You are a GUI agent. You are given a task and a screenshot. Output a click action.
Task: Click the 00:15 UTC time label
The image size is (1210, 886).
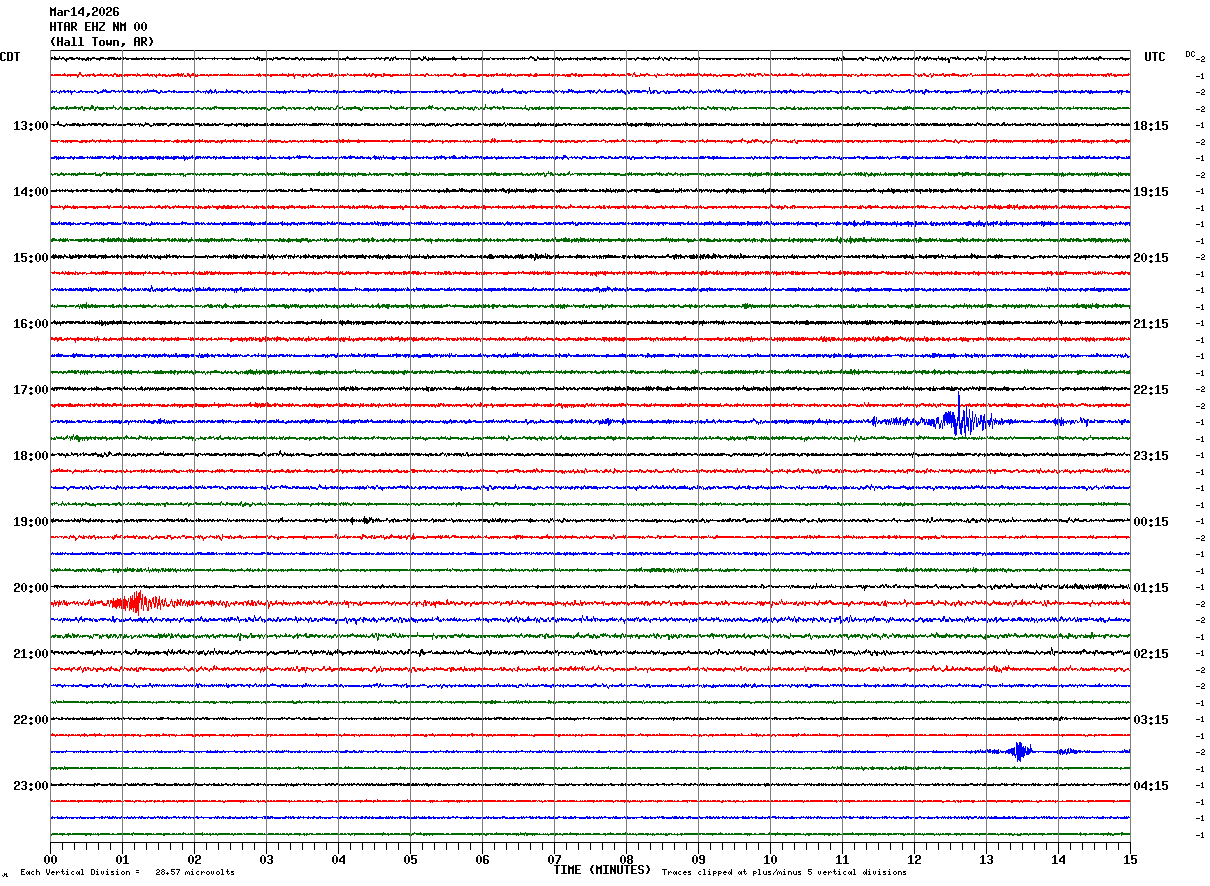tap(1151, 522)
